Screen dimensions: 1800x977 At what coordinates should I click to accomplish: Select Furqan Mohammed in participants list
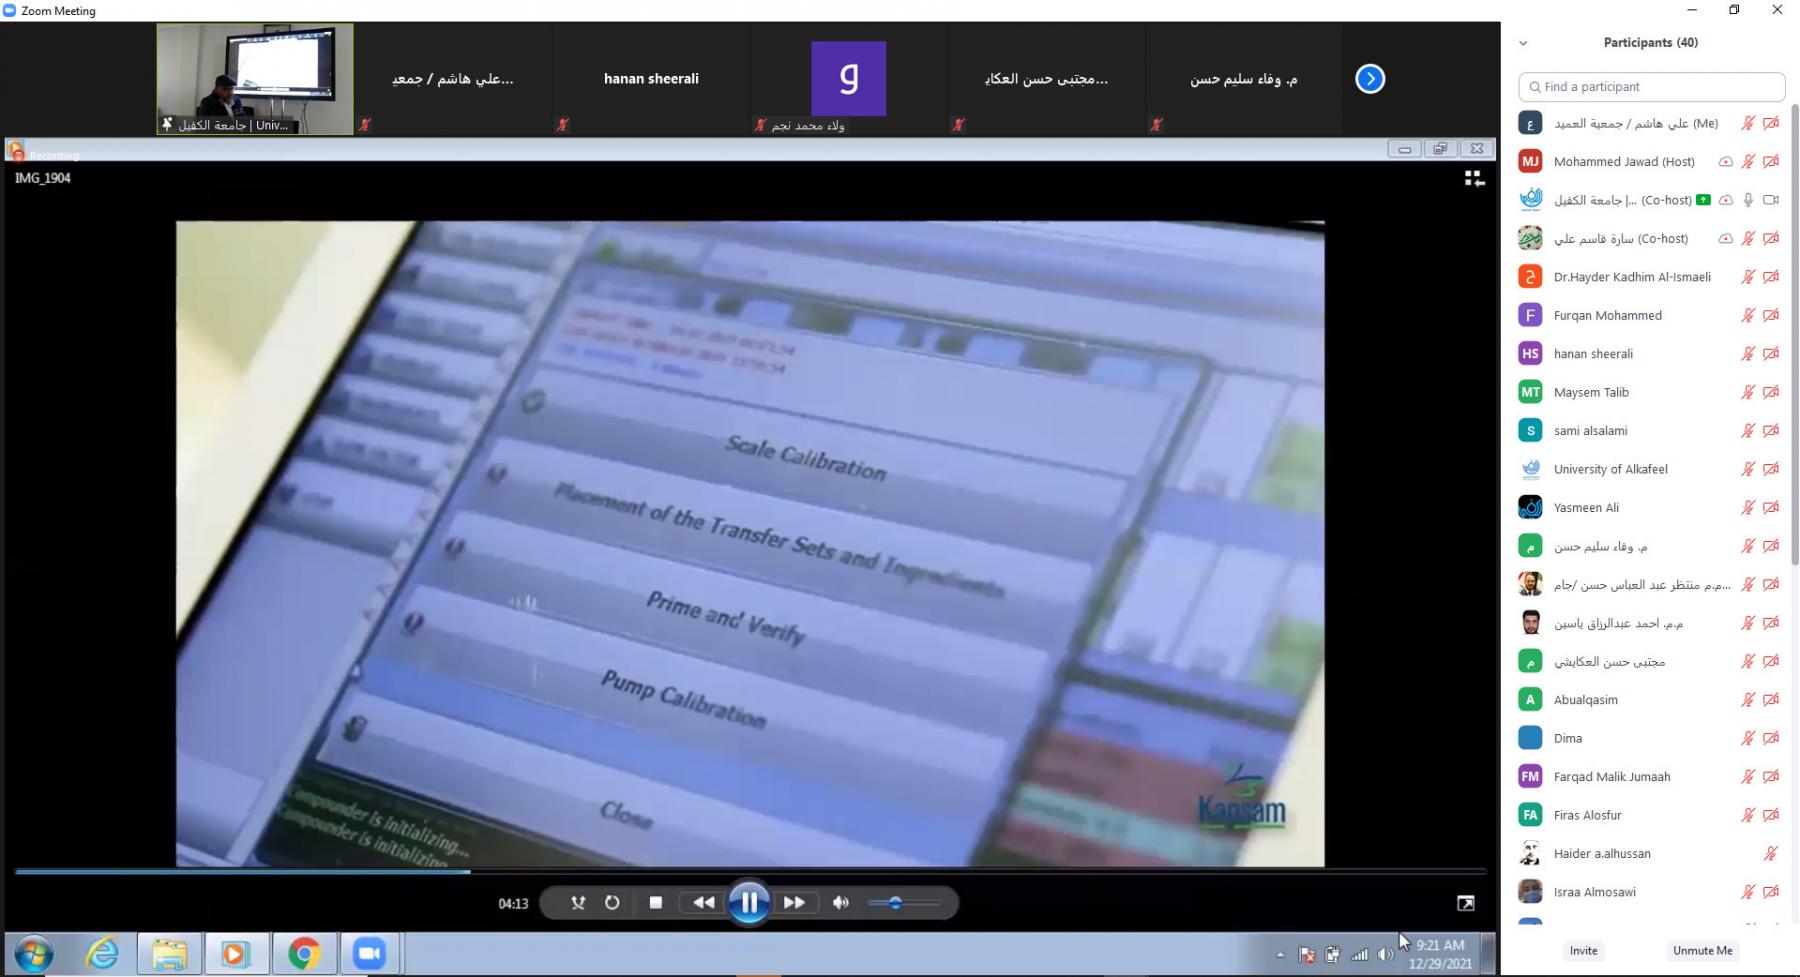[x=1607, y=316]
